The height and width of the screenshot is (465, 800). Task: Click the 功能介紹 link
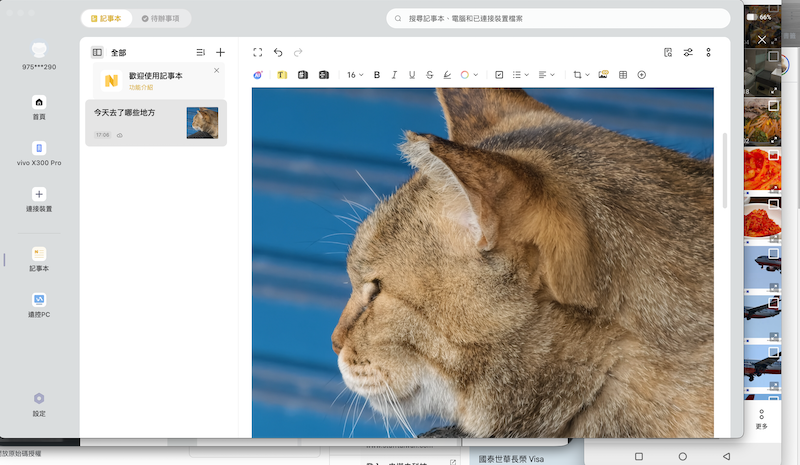tap(141, 88)
